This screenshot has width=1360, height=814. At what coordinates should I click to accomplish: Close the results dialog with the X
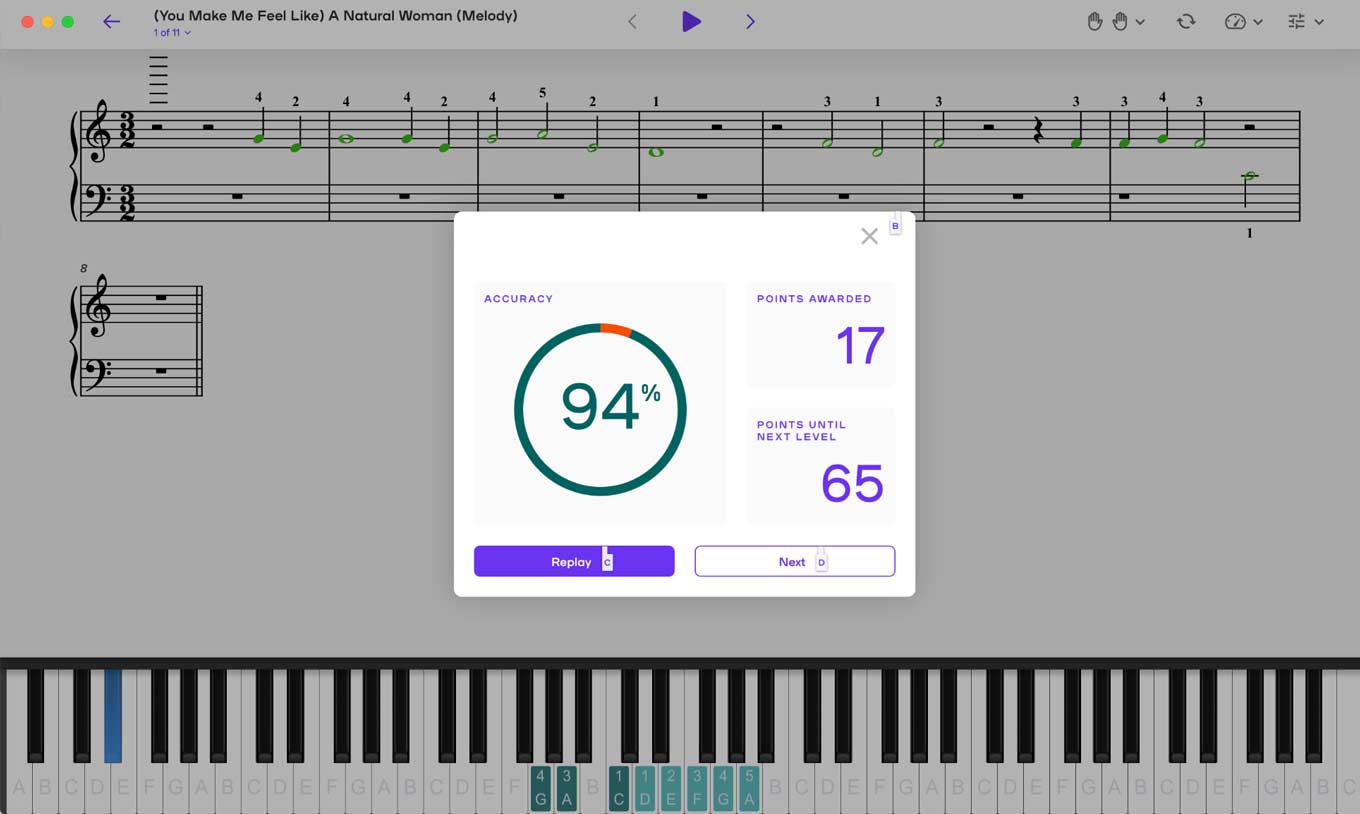pos(869,236)
